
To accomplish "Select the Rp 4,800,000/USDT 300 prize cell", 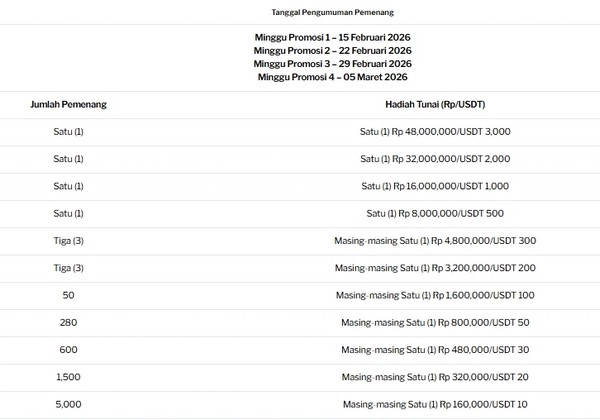I will tap(435, 241).
